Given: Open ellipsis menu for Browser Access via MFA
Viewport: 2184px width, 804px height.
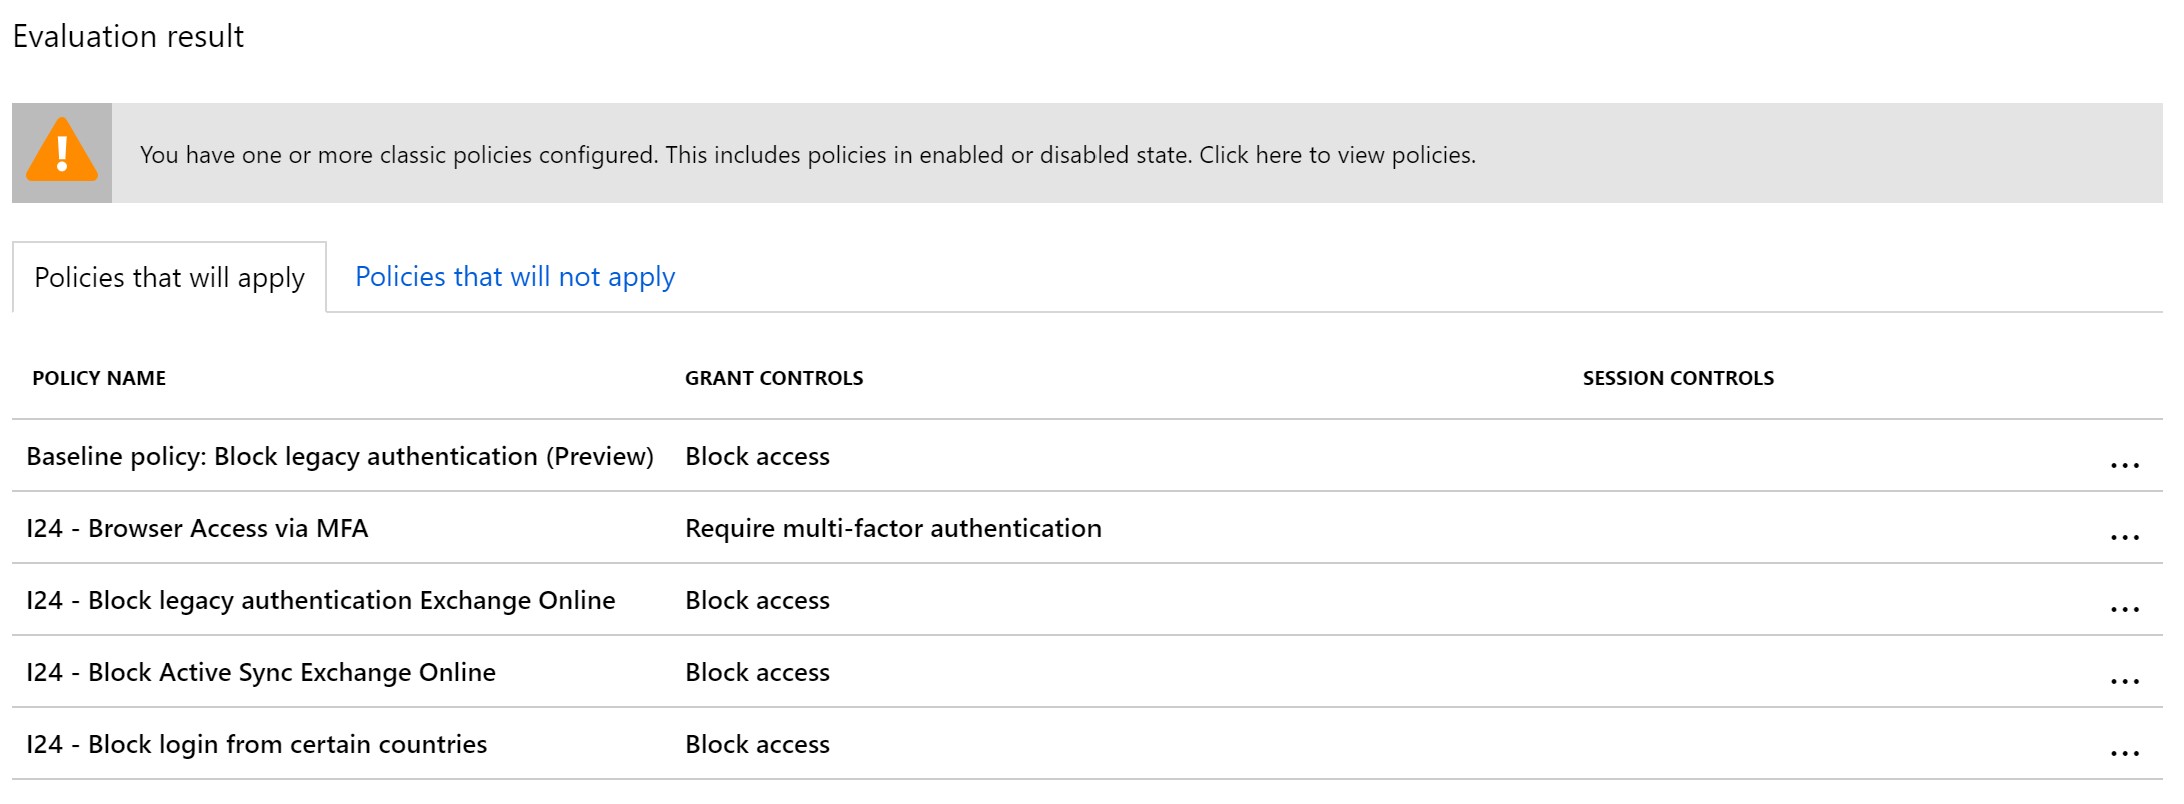Looking at the screenshot, I should click(x=2124, y=536).
